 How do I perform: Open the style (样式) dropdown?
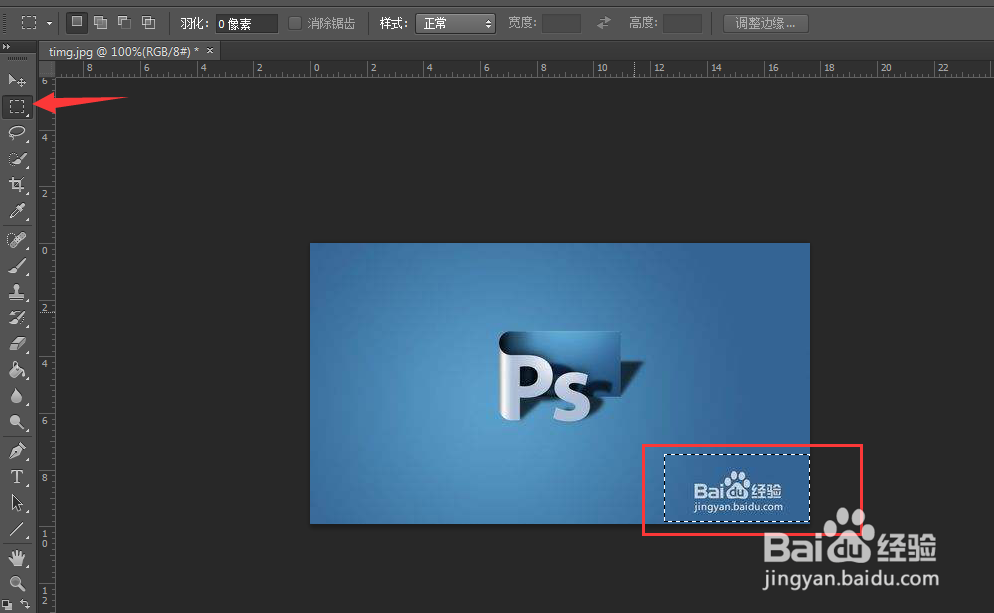[x=455, y=23]
